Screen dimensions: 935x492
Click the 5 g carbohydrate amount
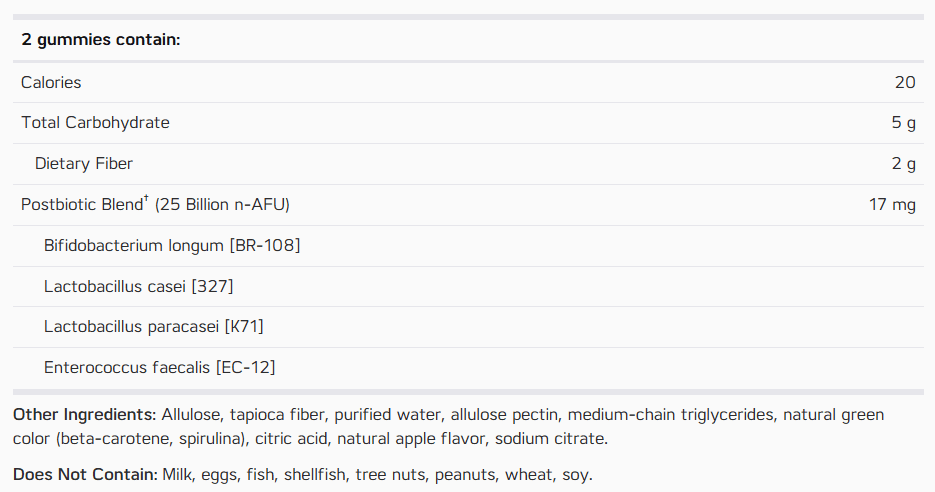[x=903, y=123]
